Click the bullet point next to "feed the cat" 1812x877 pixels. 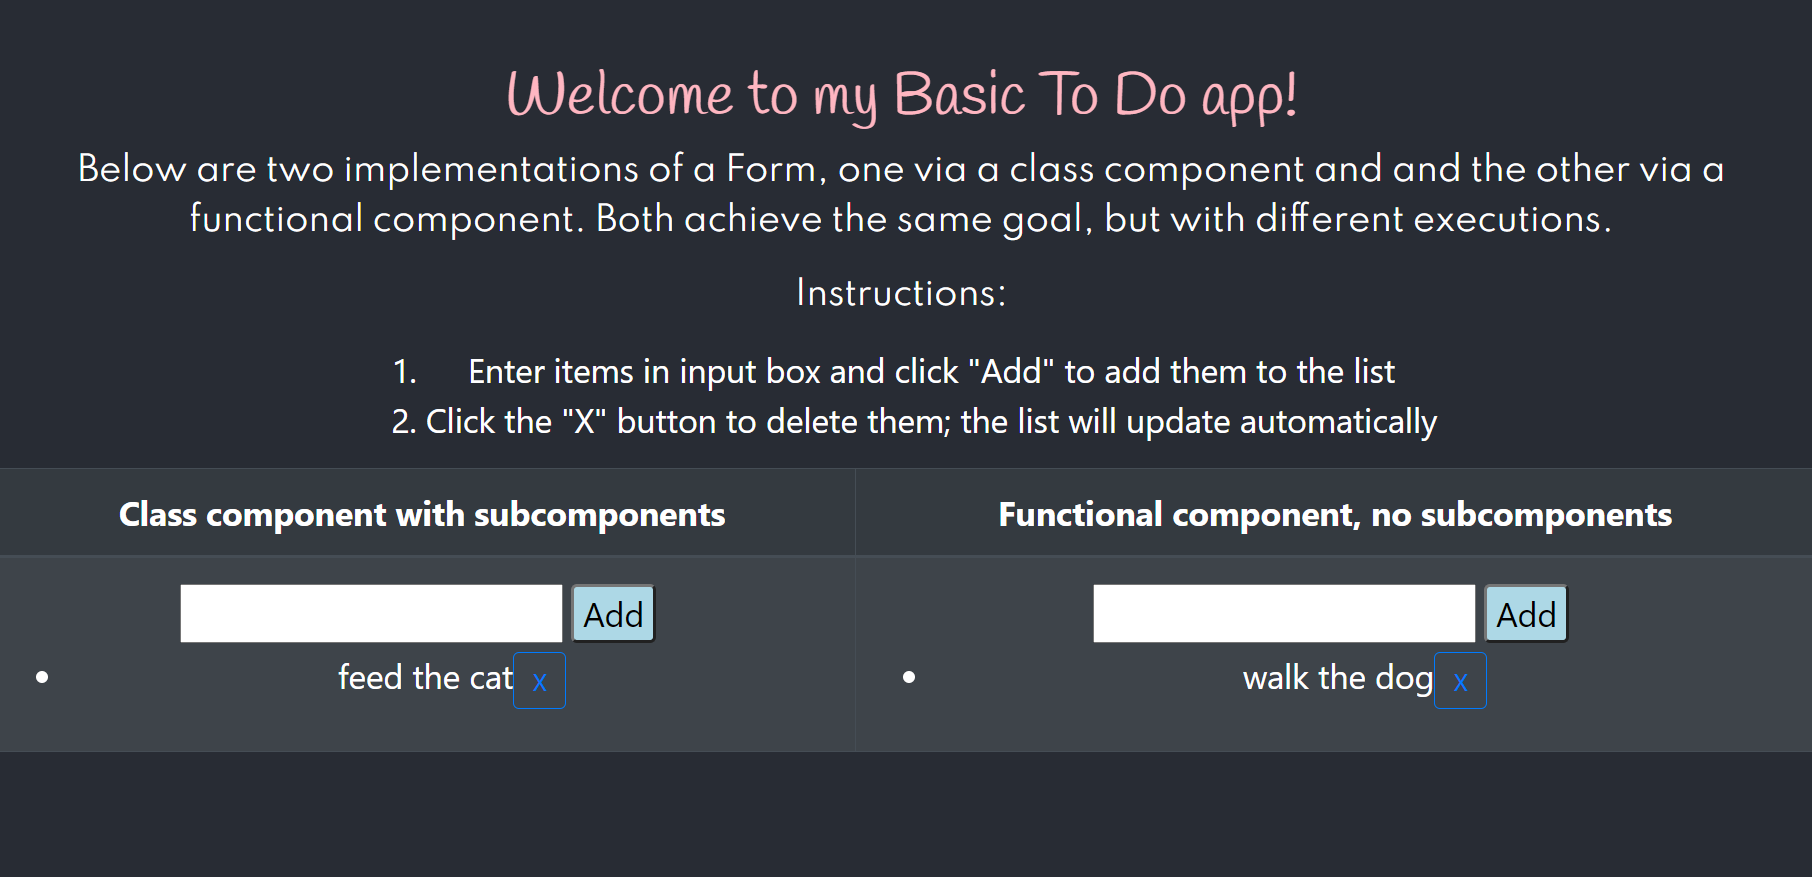point(41,676)
